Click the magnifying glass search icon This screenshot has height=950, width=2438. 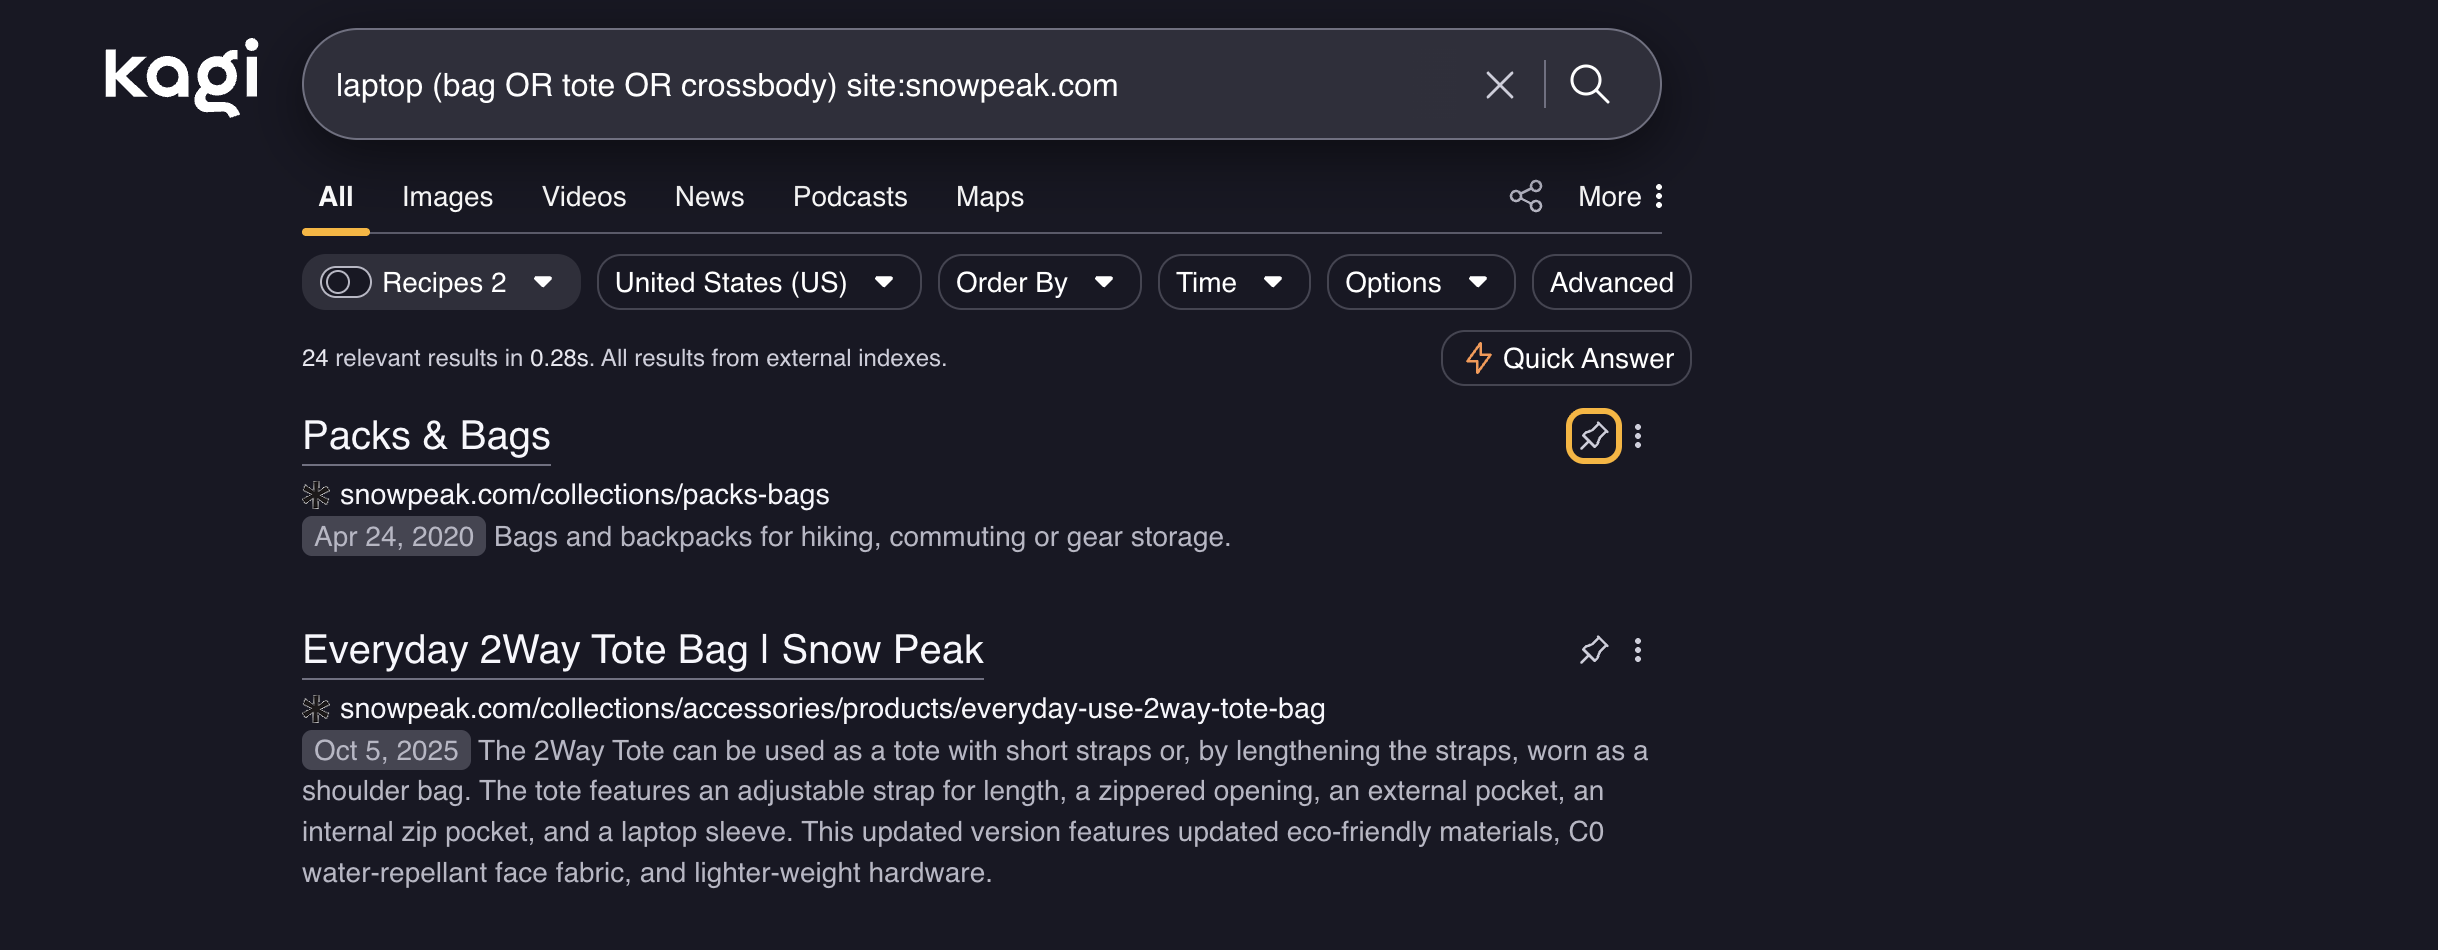click(x=1589, y=85)
